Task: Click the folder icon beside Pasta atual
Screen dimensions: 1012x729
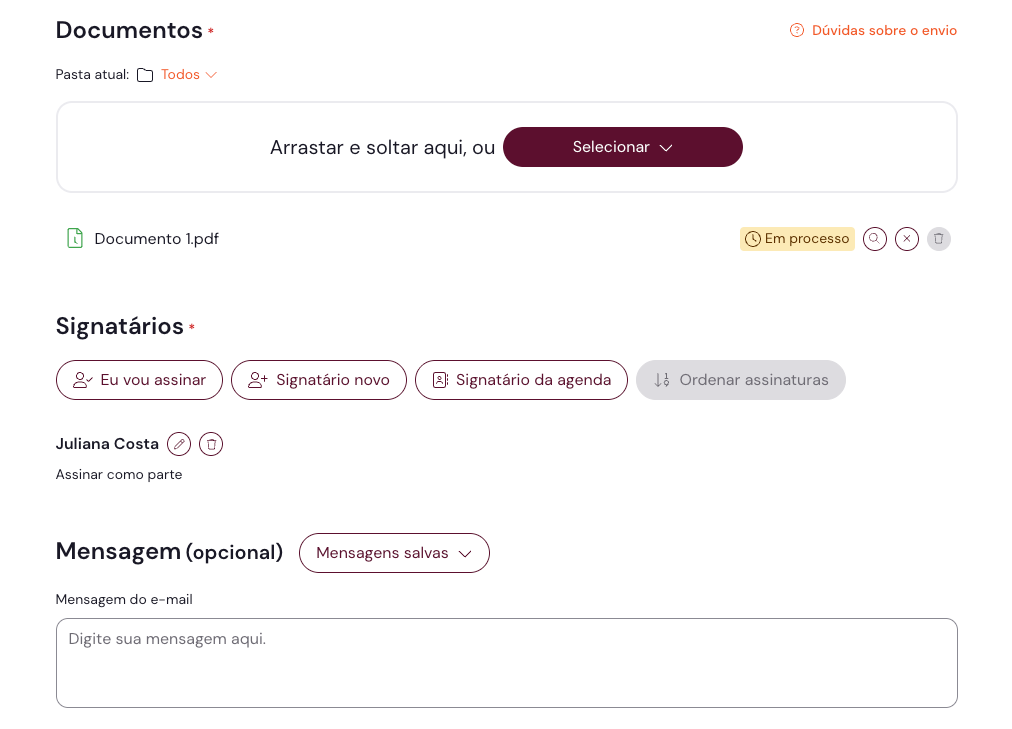Action: (145, 75)
